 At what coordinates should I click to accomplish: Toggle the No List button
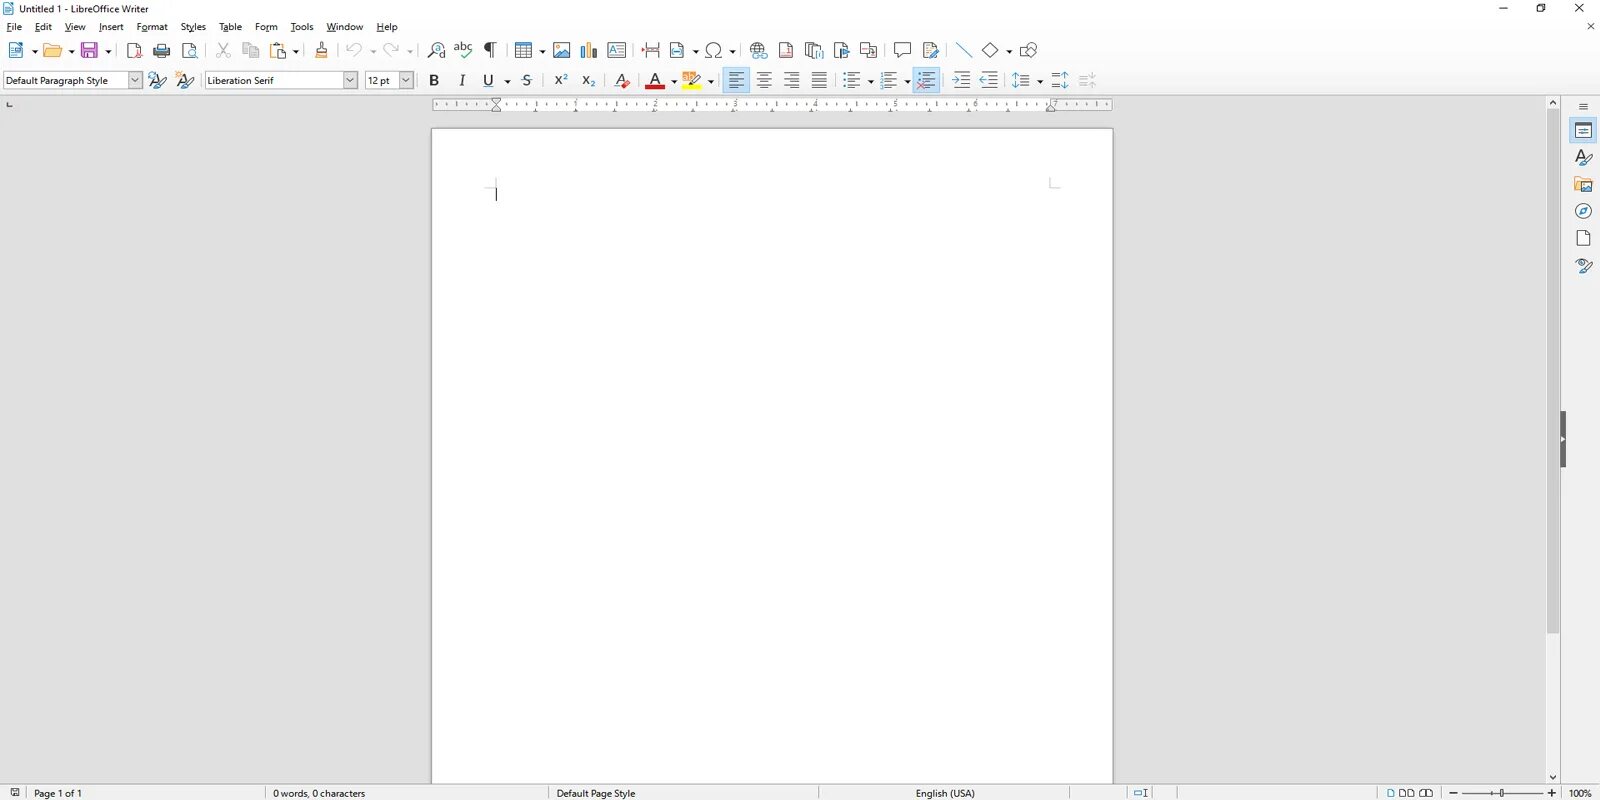pyautogui.click(x=926, y=80)
